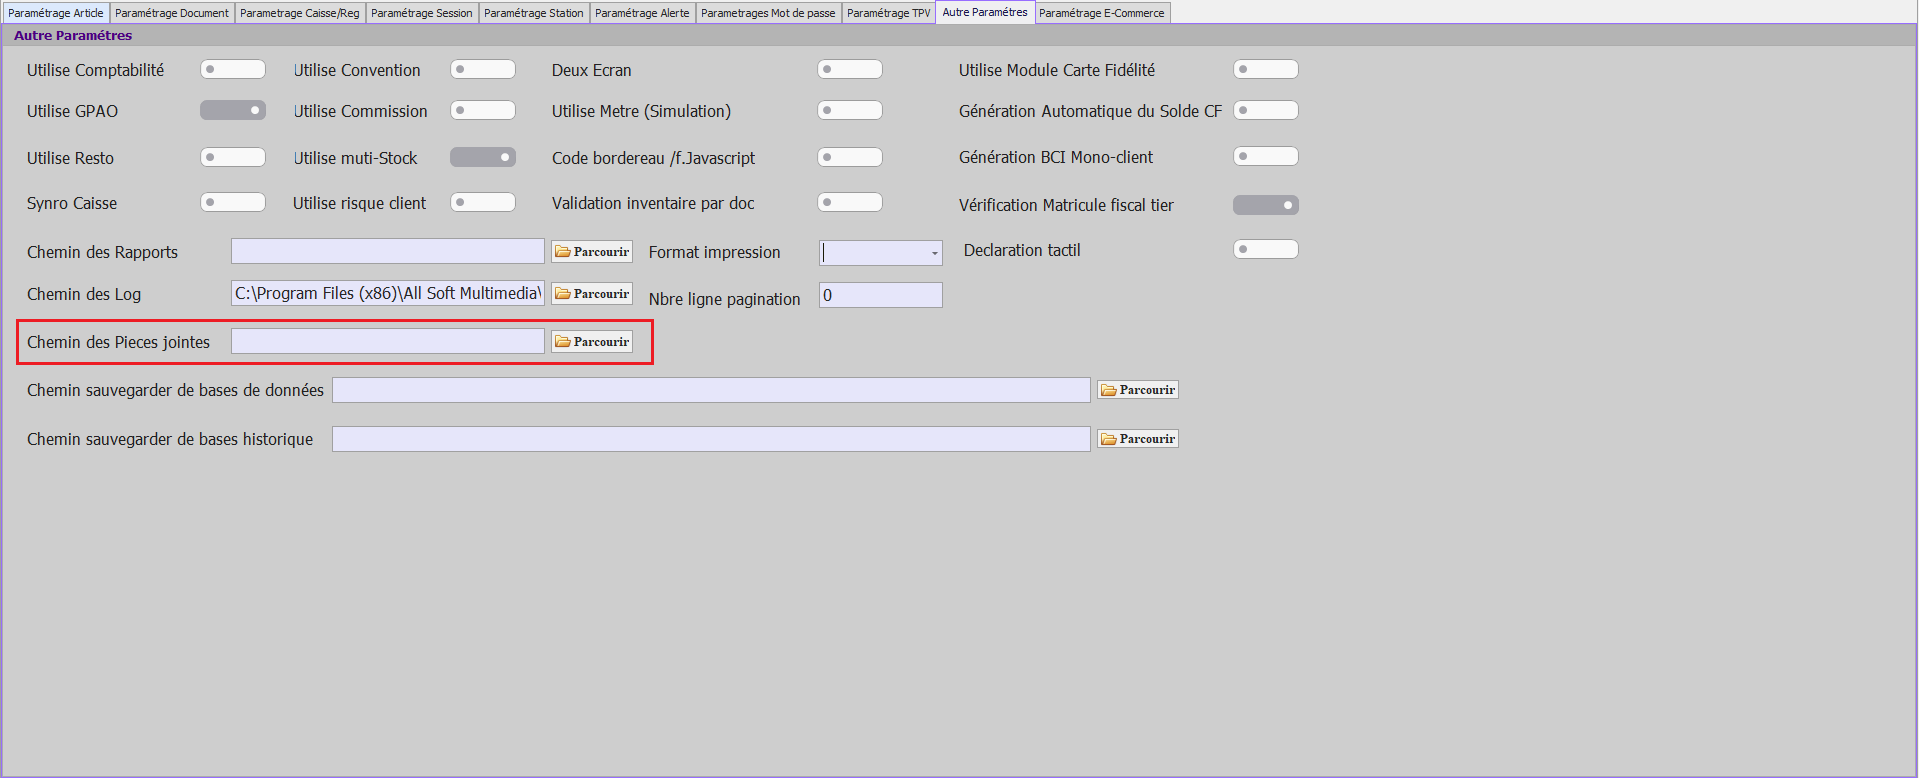Click Parcourir for bases historique path
Image resolution: width=1919 pixels, height=778 pixels.
pyautogui.click(x=1138, y=439)
